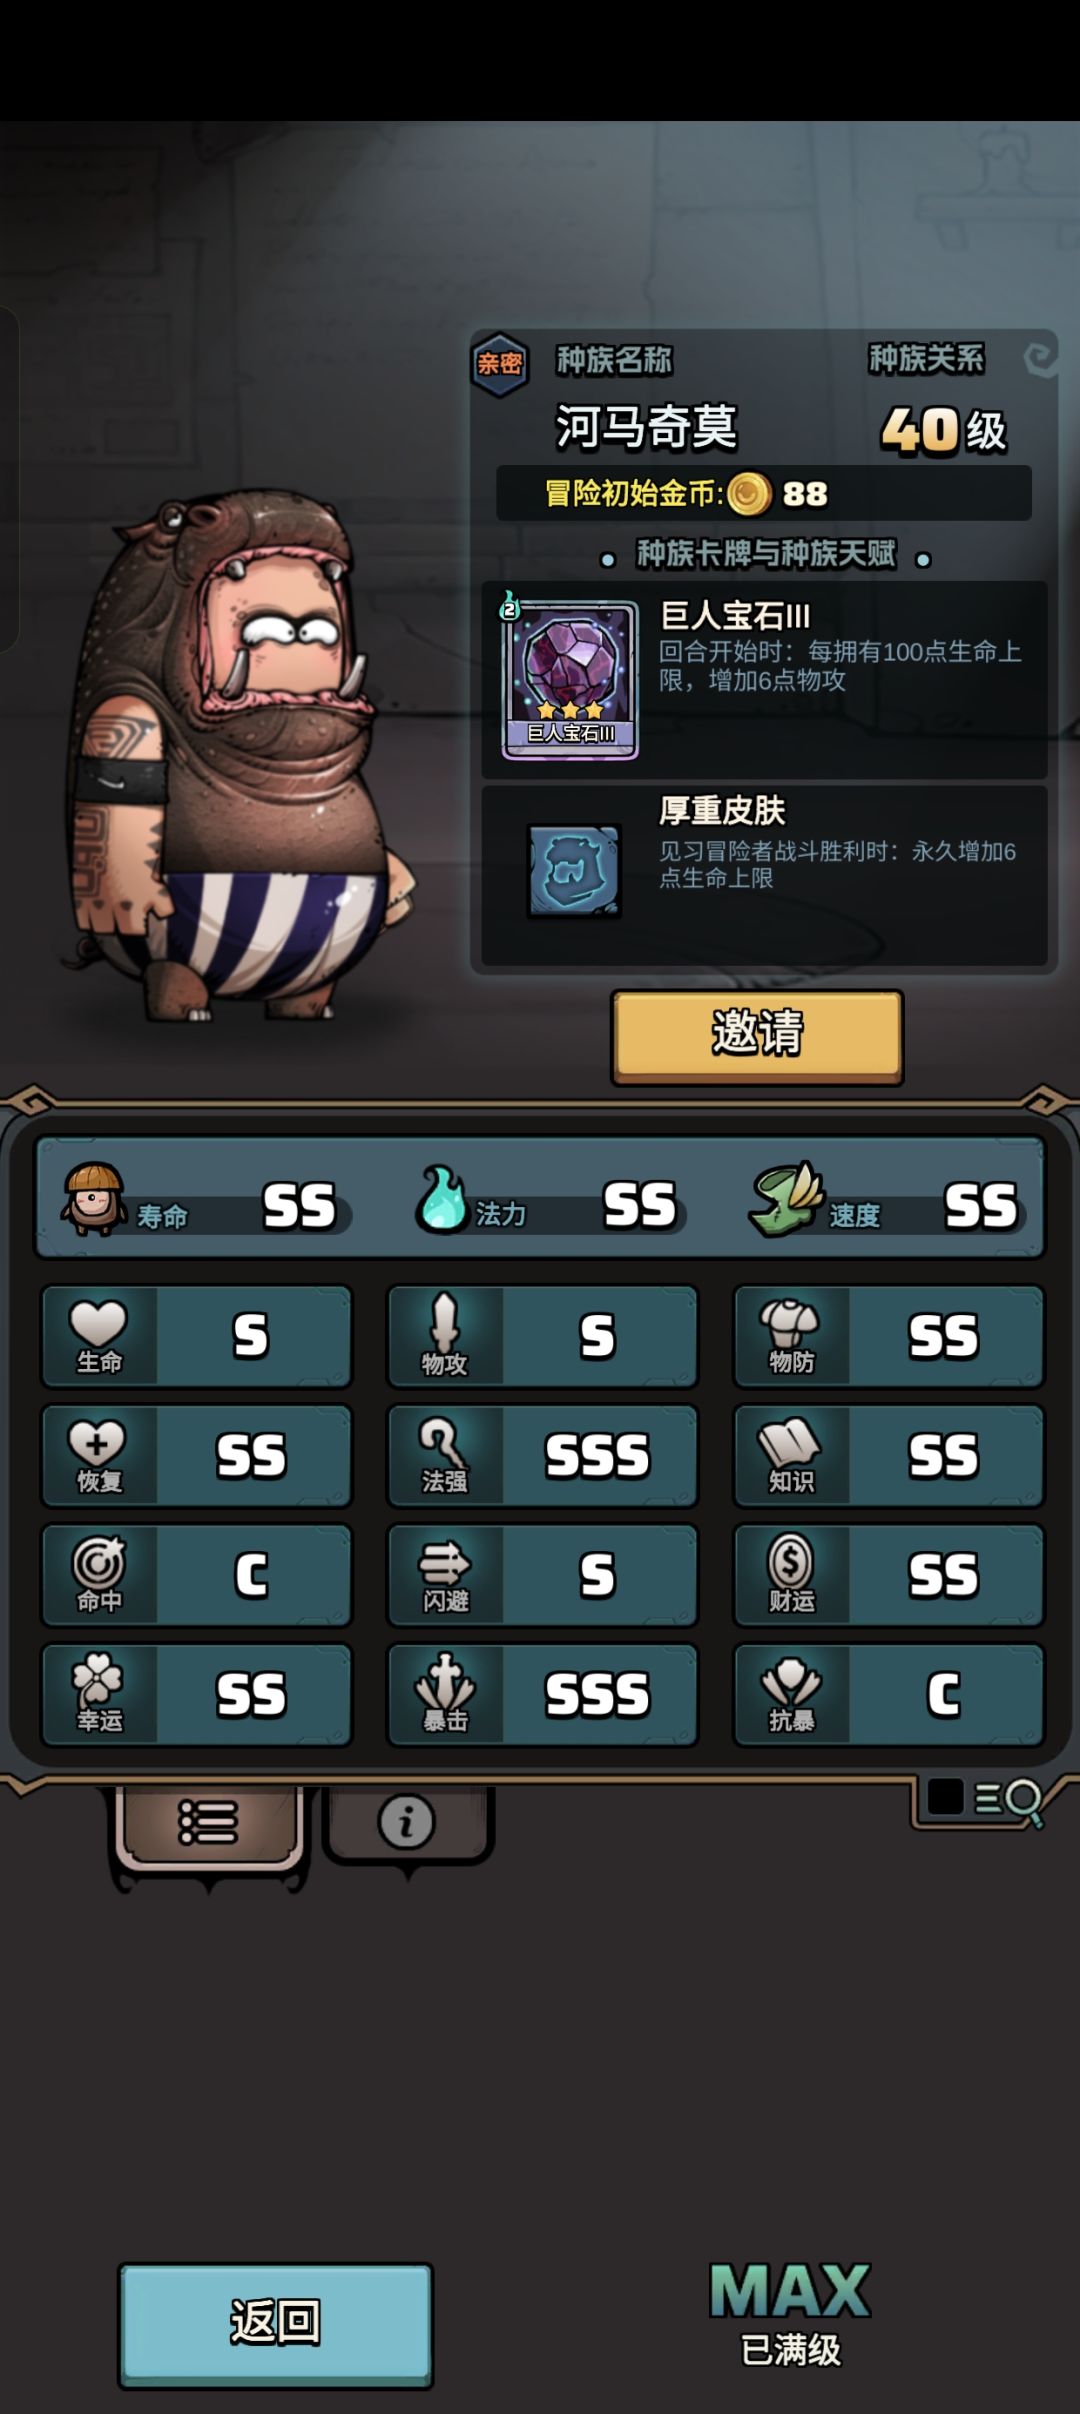Open the 种族关系 swirl icon
Viewport: 1080px width, 2414px height.
tap(1041, 359)
